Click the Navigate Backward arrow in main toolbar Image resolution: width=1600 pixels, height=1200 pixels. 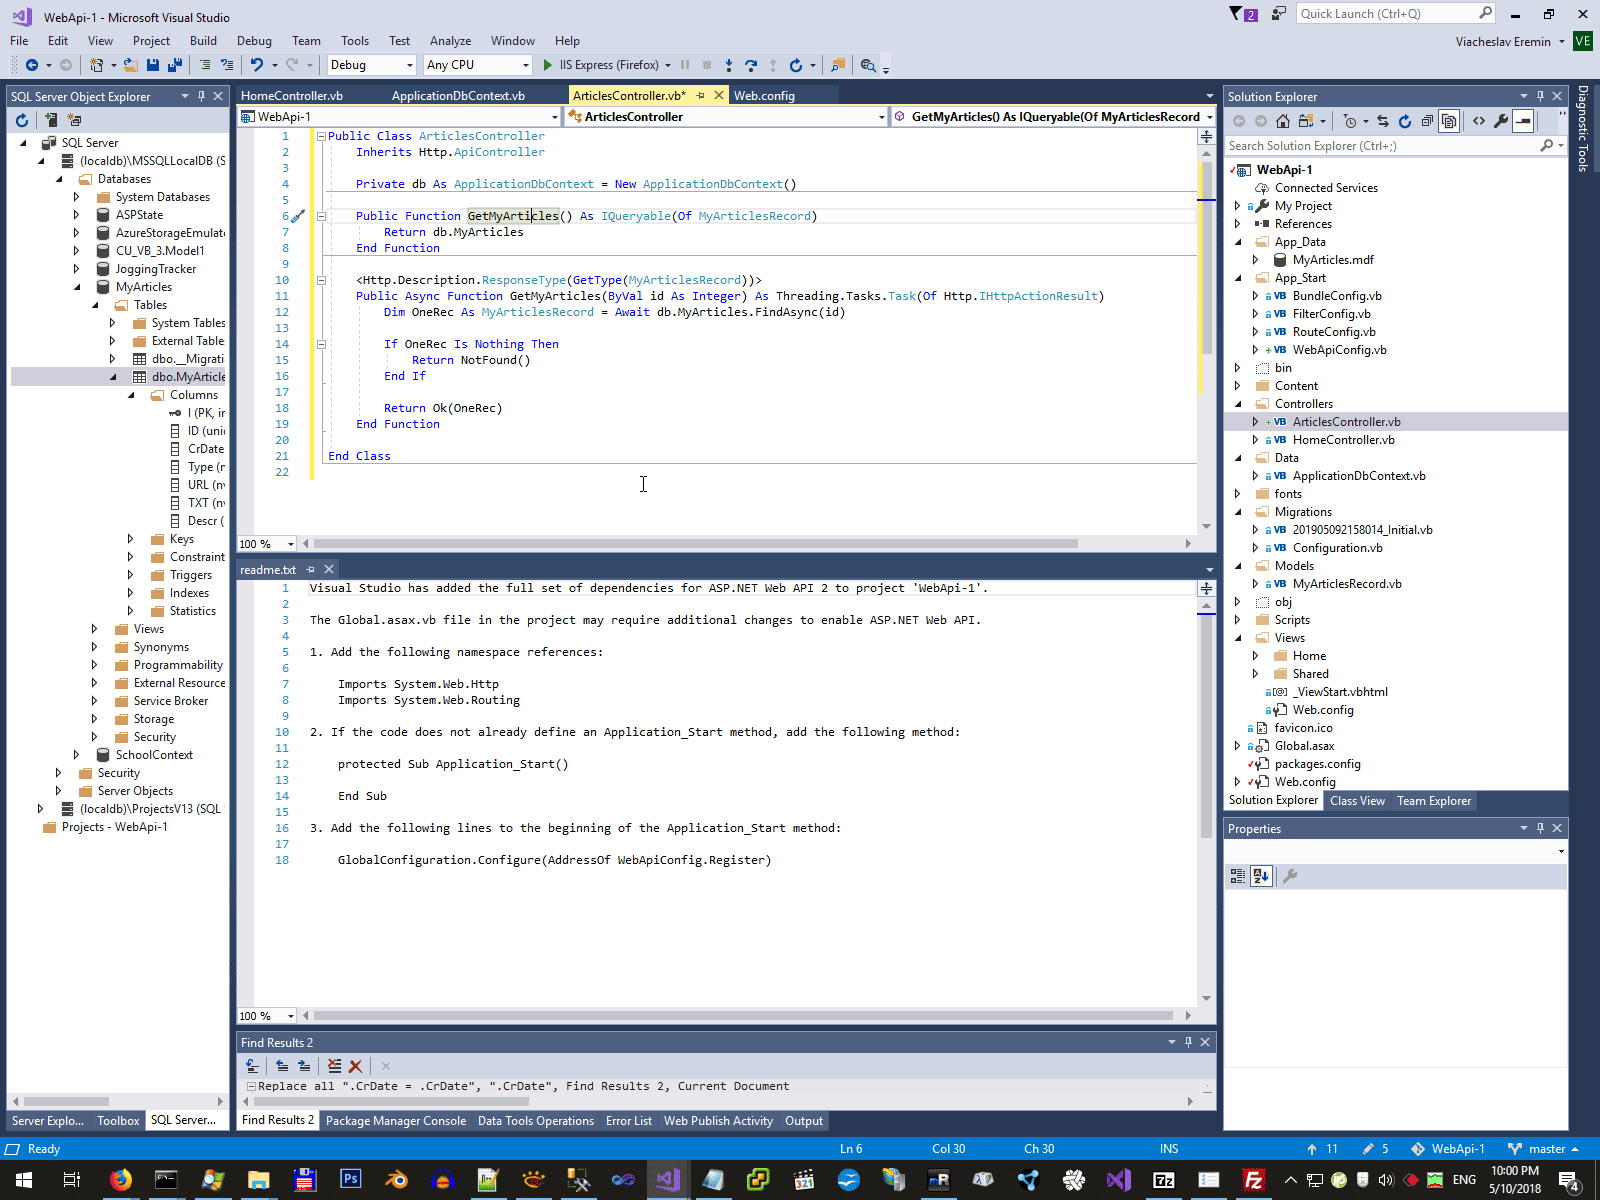coord(32,65)
